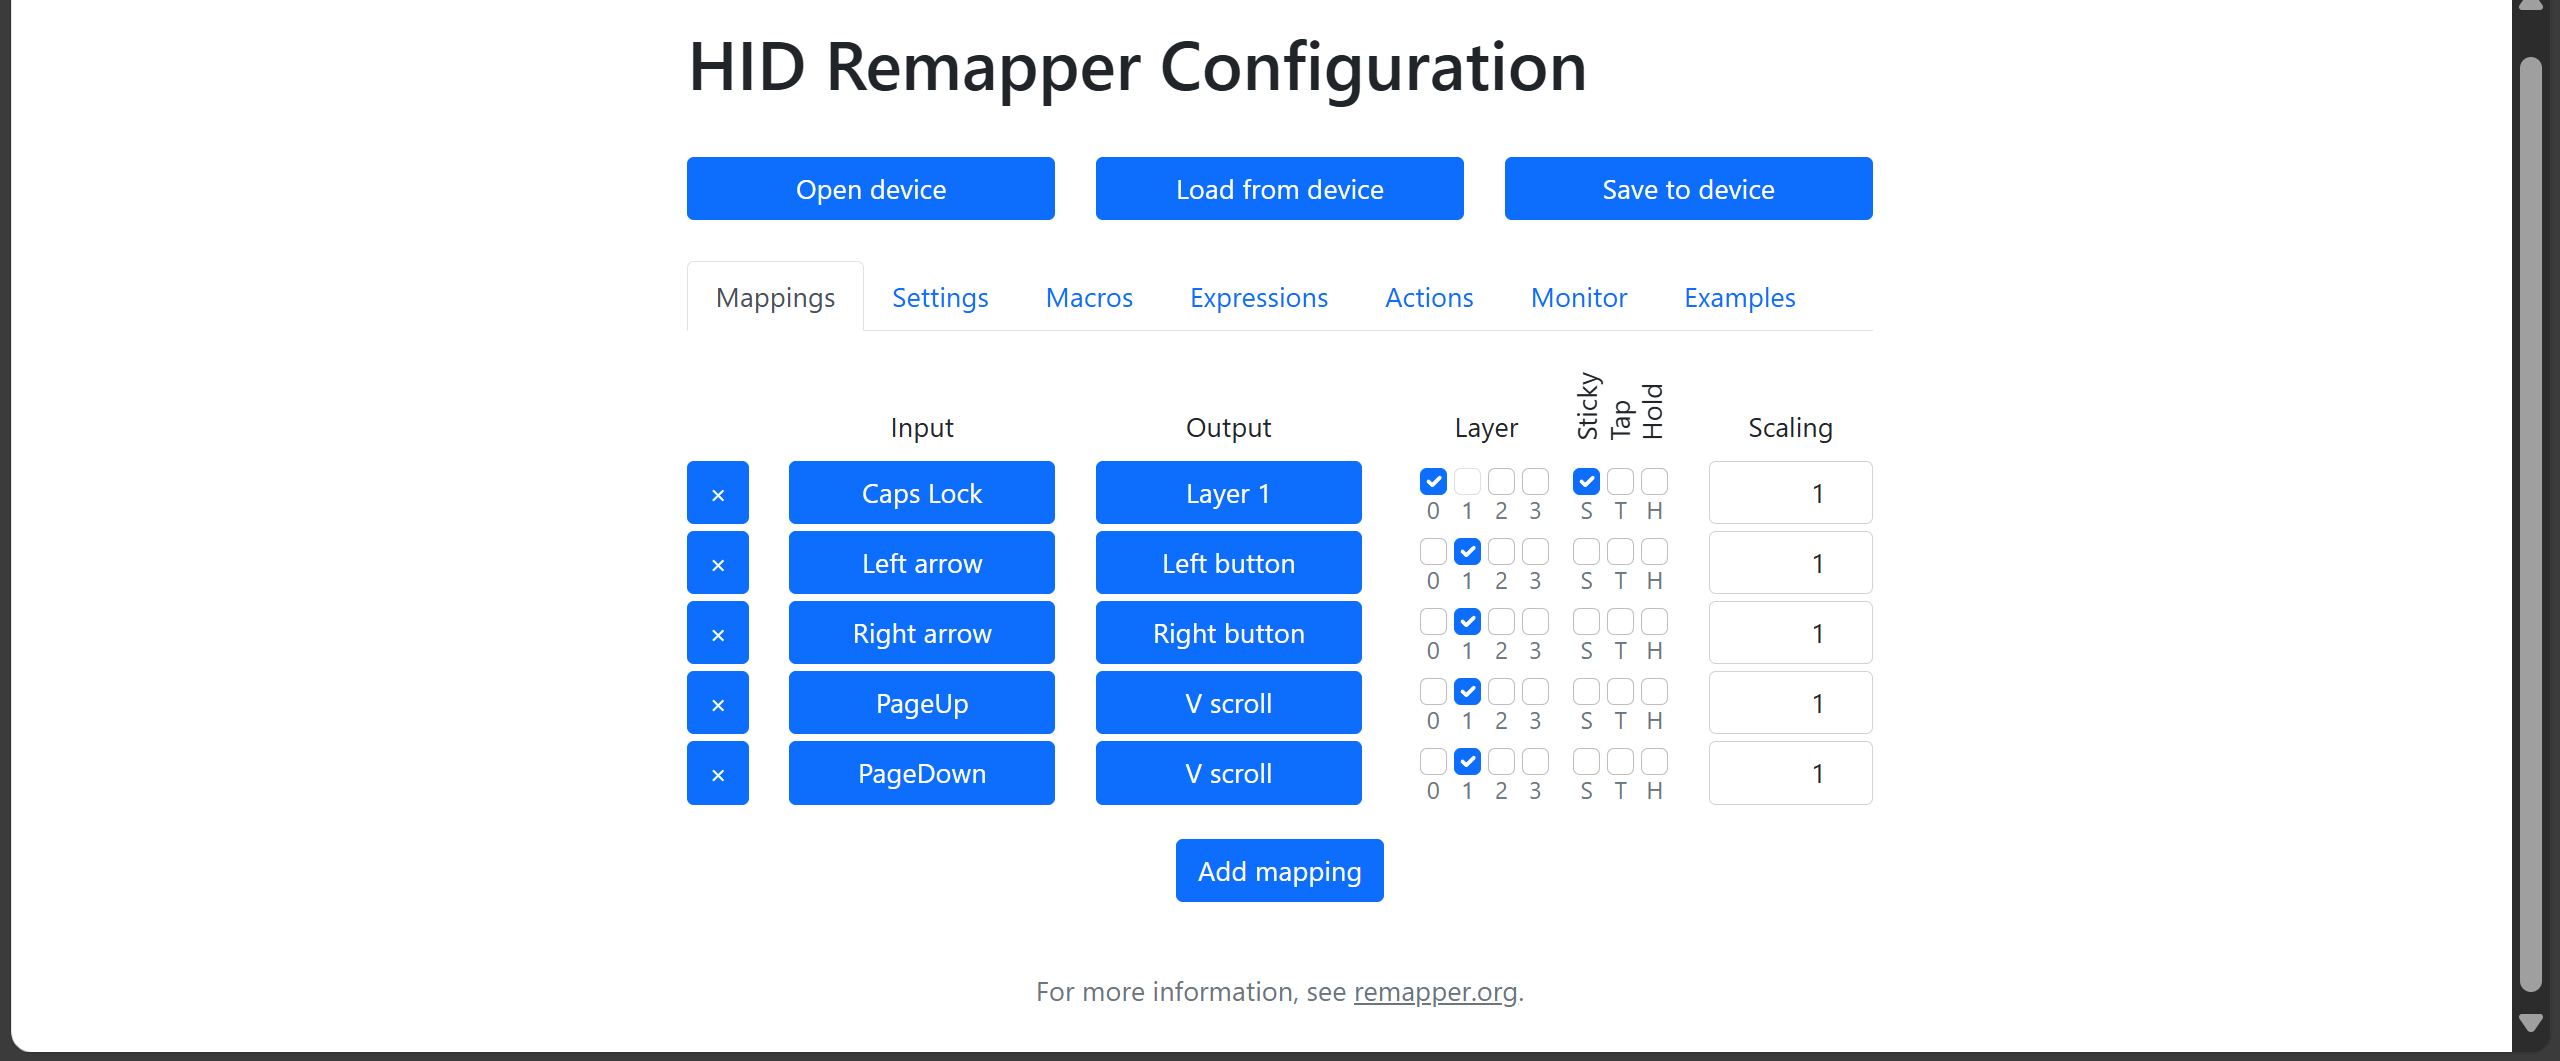Delete the Caps Lock mapping row
The height and width of the screenshot is (1061, 2560).
coord(717,493)
